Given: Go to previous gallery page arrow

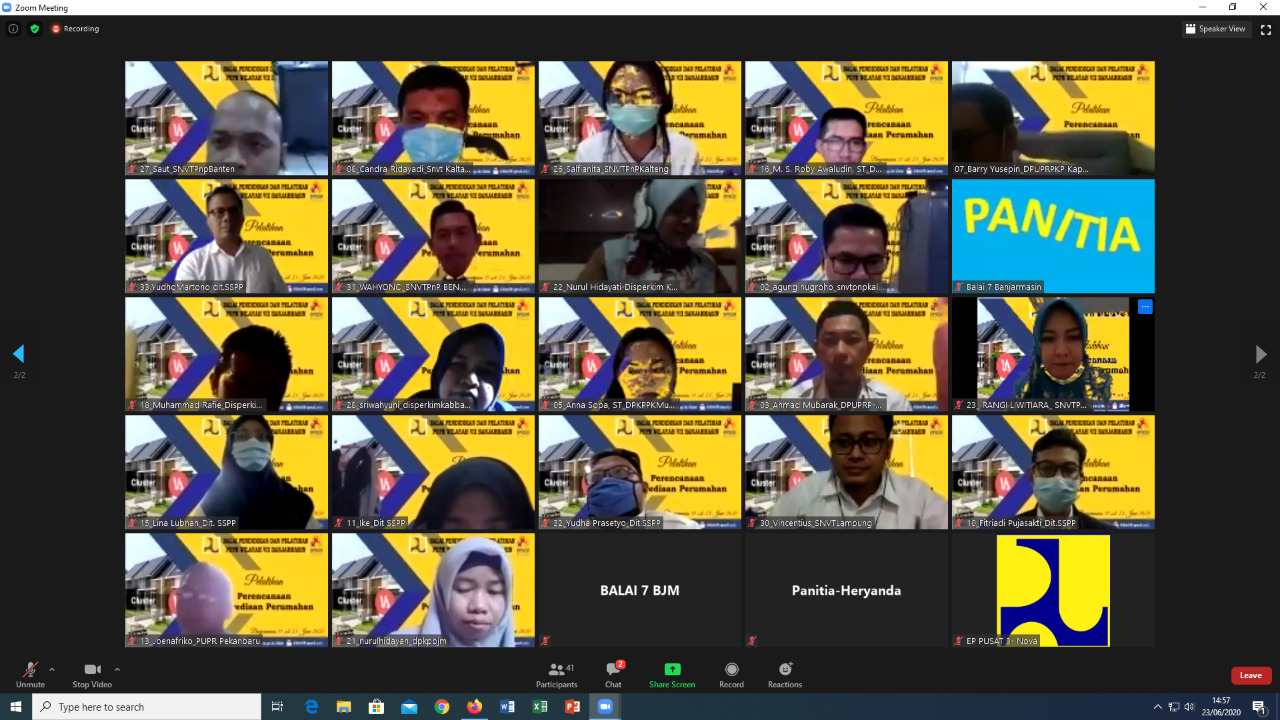Looking at the screenshot, I should [18, 354].
